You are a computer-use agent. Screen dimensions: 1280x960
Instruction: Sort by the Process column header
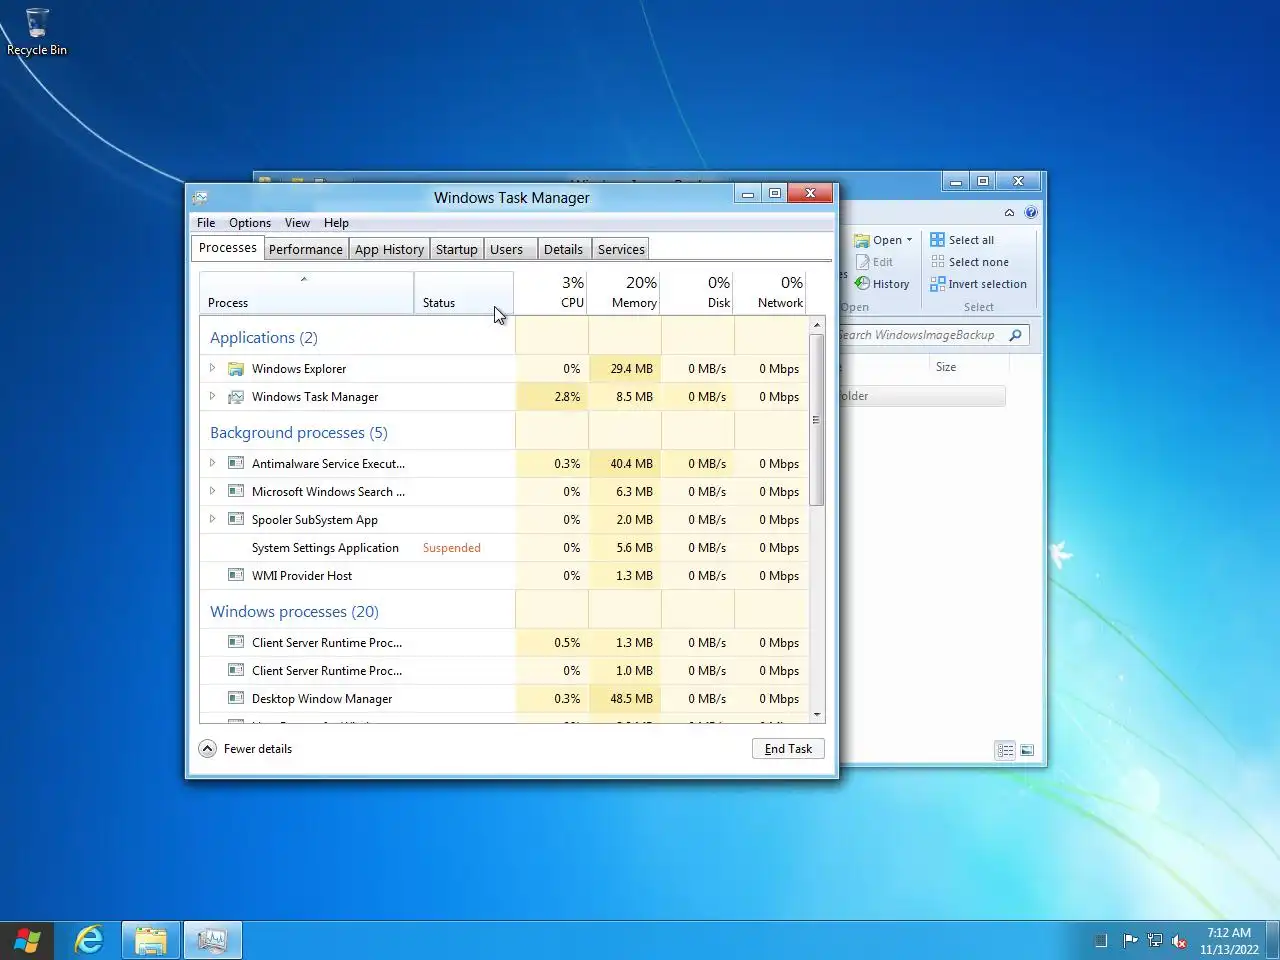[307, 292]
